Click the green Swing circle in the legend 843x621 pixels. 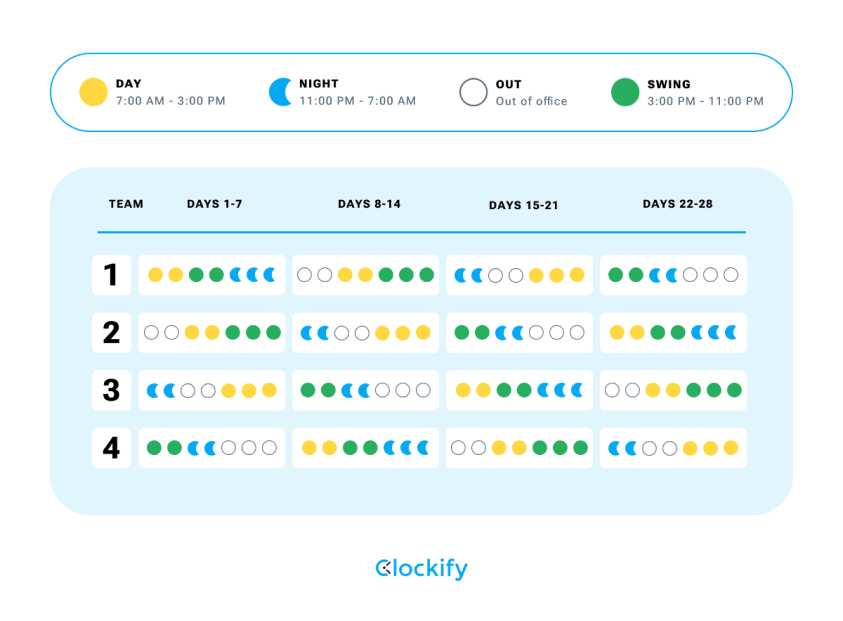pyautogui.click(x=625, y=92)
